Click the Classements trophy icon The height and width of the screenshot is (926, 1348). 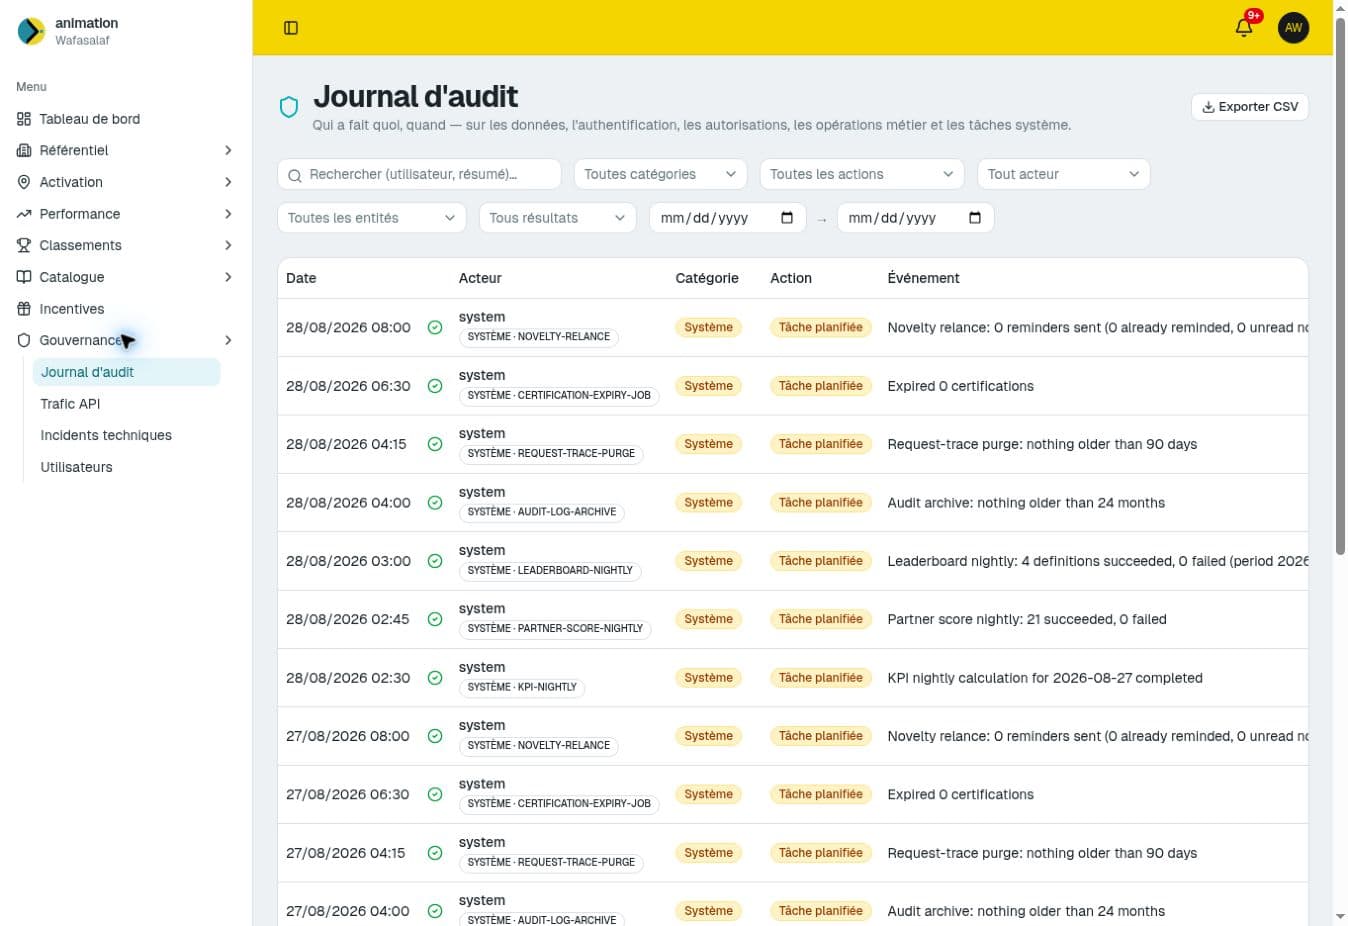coord(24,245)
